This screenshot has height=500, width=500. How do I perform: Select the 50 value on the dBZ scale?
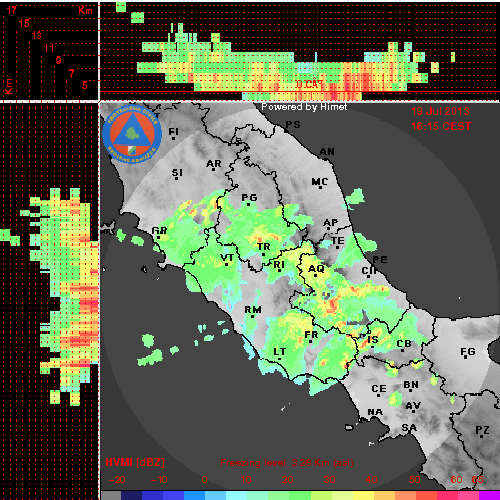[x=414, y=480]
